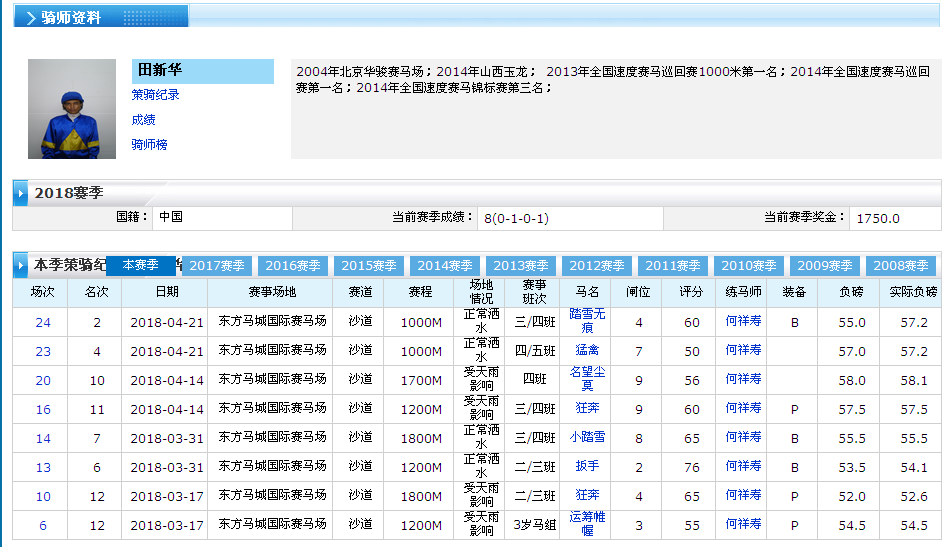Go to the 骑师榜 link
Screen dimensions: 950x547
(149, 145)
